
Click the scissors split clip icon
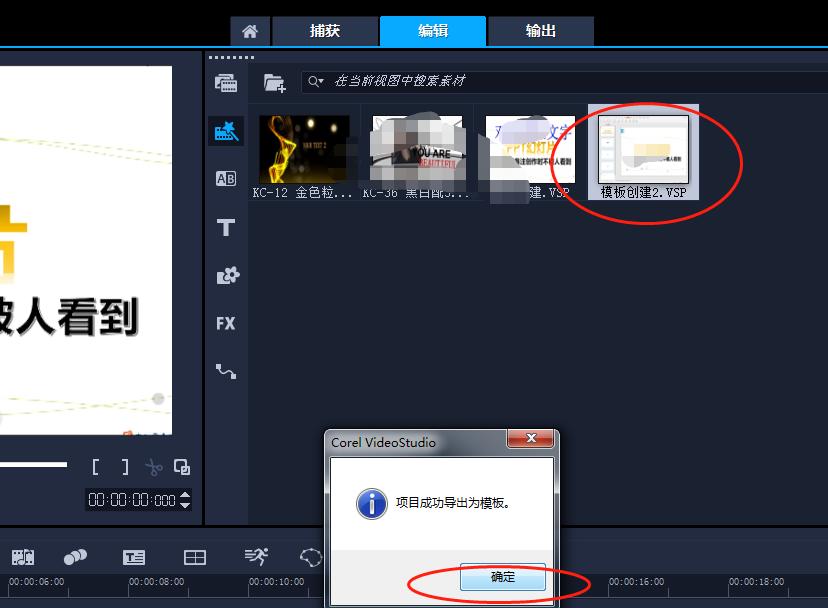point(154,467)
